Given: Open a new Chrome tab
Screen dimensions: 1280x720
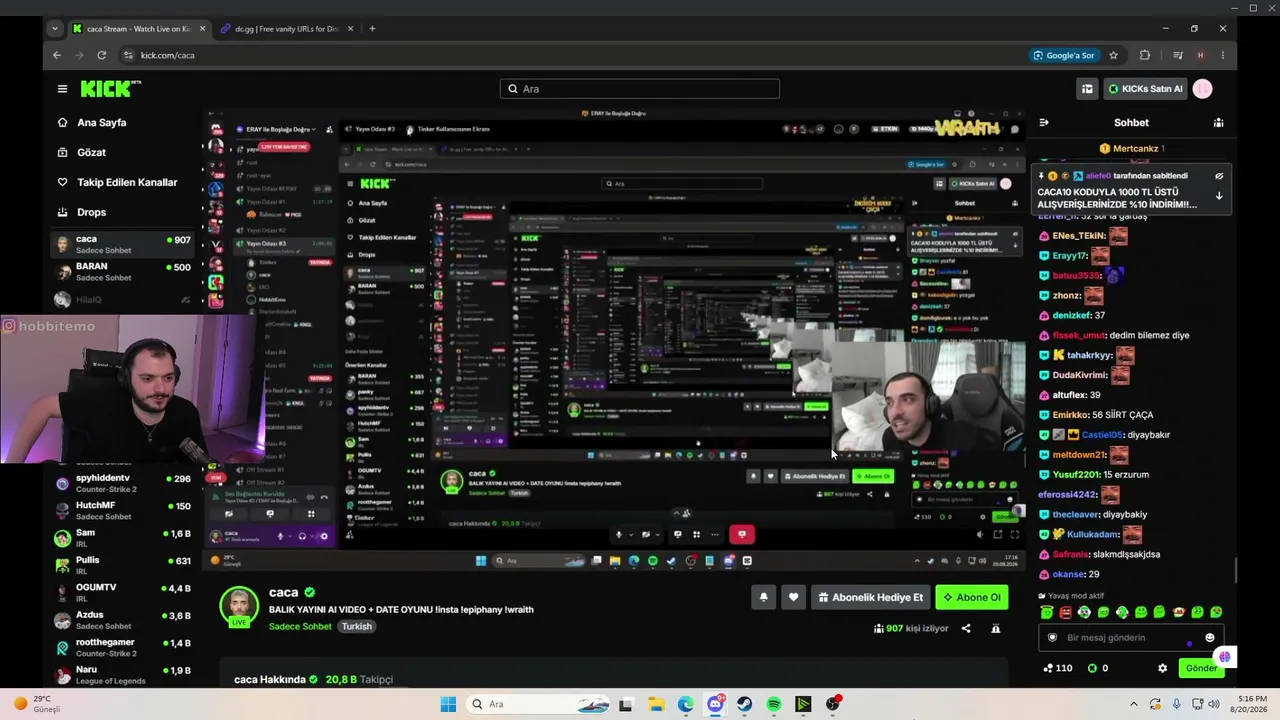Looking at the screenshot, I should 372,29.
